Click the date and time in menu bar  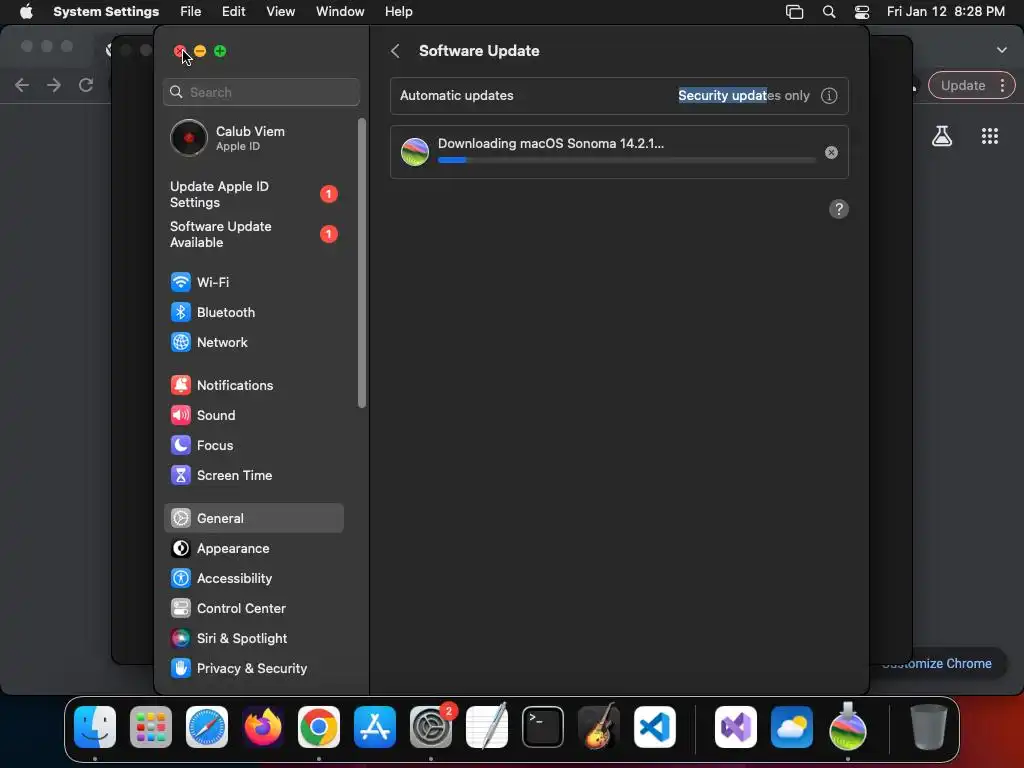click(x=946, y=12)
